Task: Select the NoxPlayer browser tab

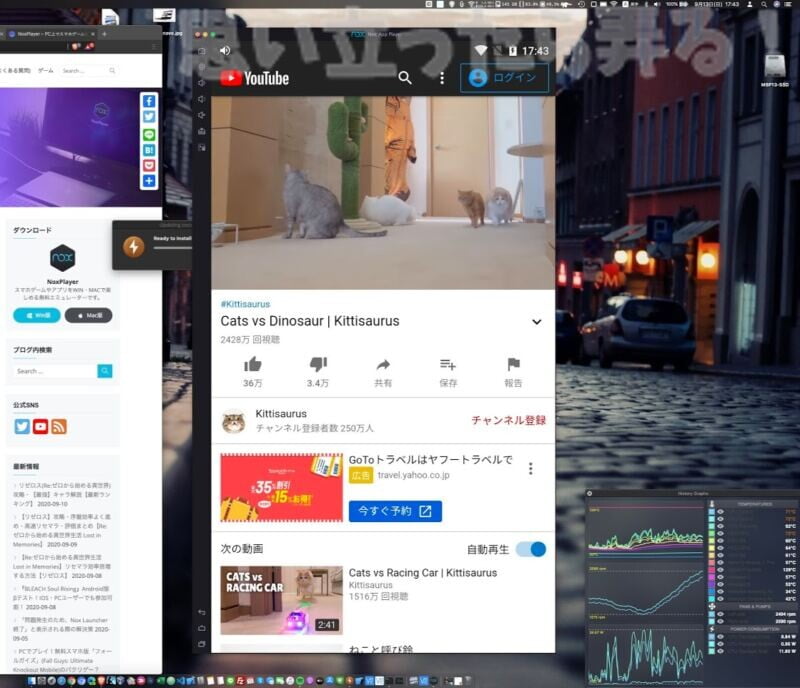Action: 51,34
